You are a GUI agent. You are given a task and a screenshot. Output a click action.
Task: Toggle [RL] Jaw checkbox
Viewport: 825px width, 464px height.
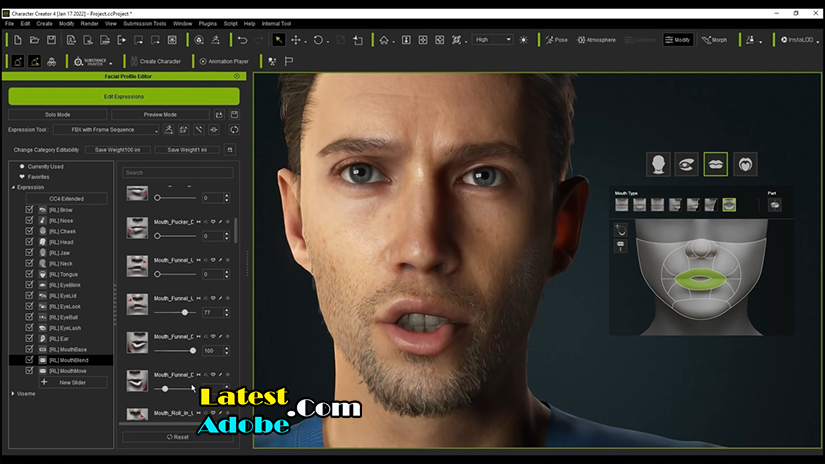[x=29, y=253]
